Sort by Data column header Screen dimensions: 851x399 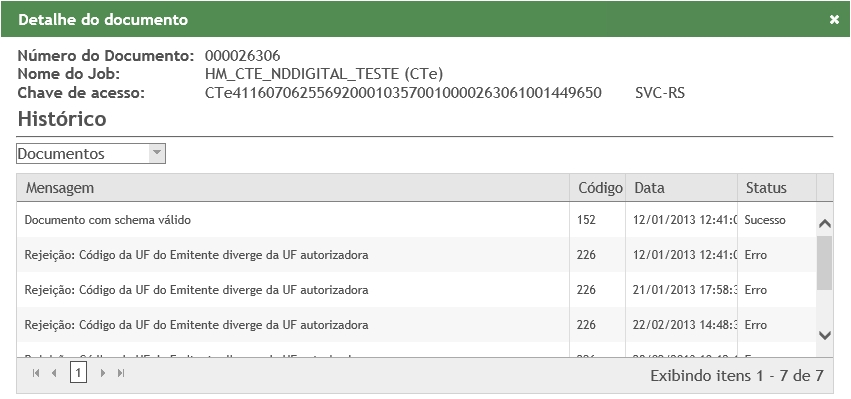682,188
